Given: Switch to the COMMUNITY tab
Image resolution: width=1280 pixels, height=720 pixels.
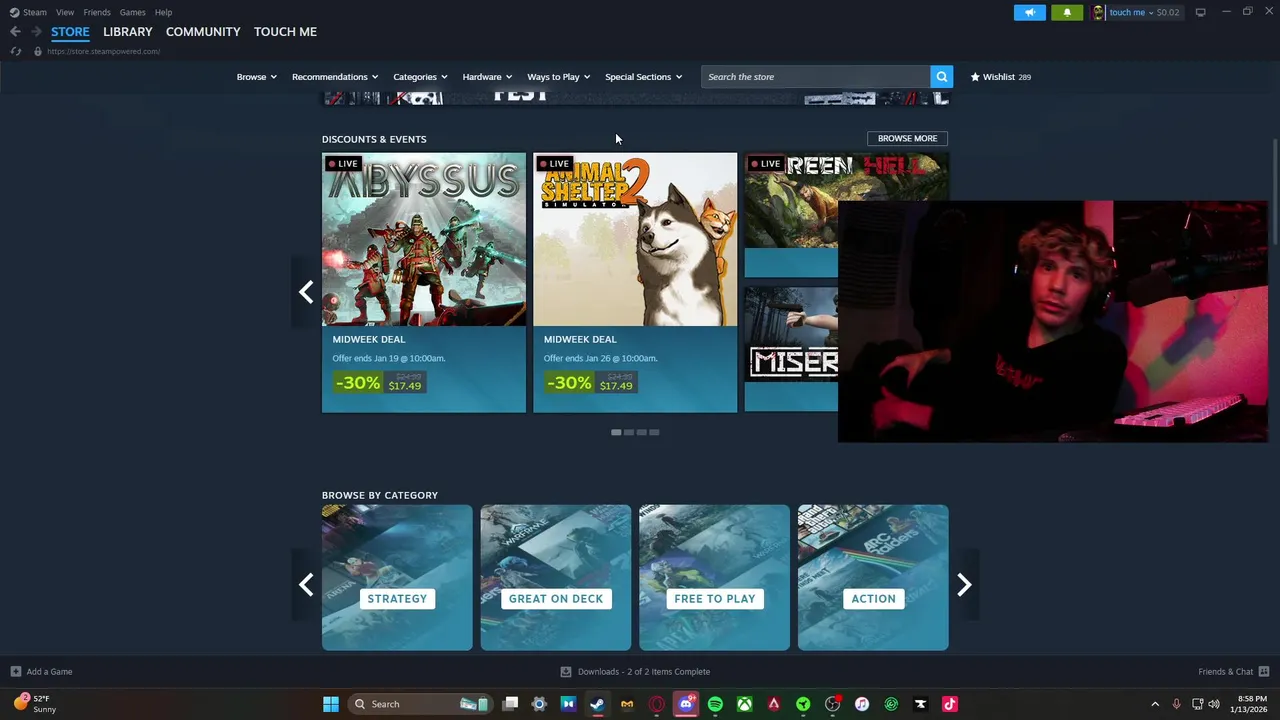Looking at the screenshot, I should (203, 32).
